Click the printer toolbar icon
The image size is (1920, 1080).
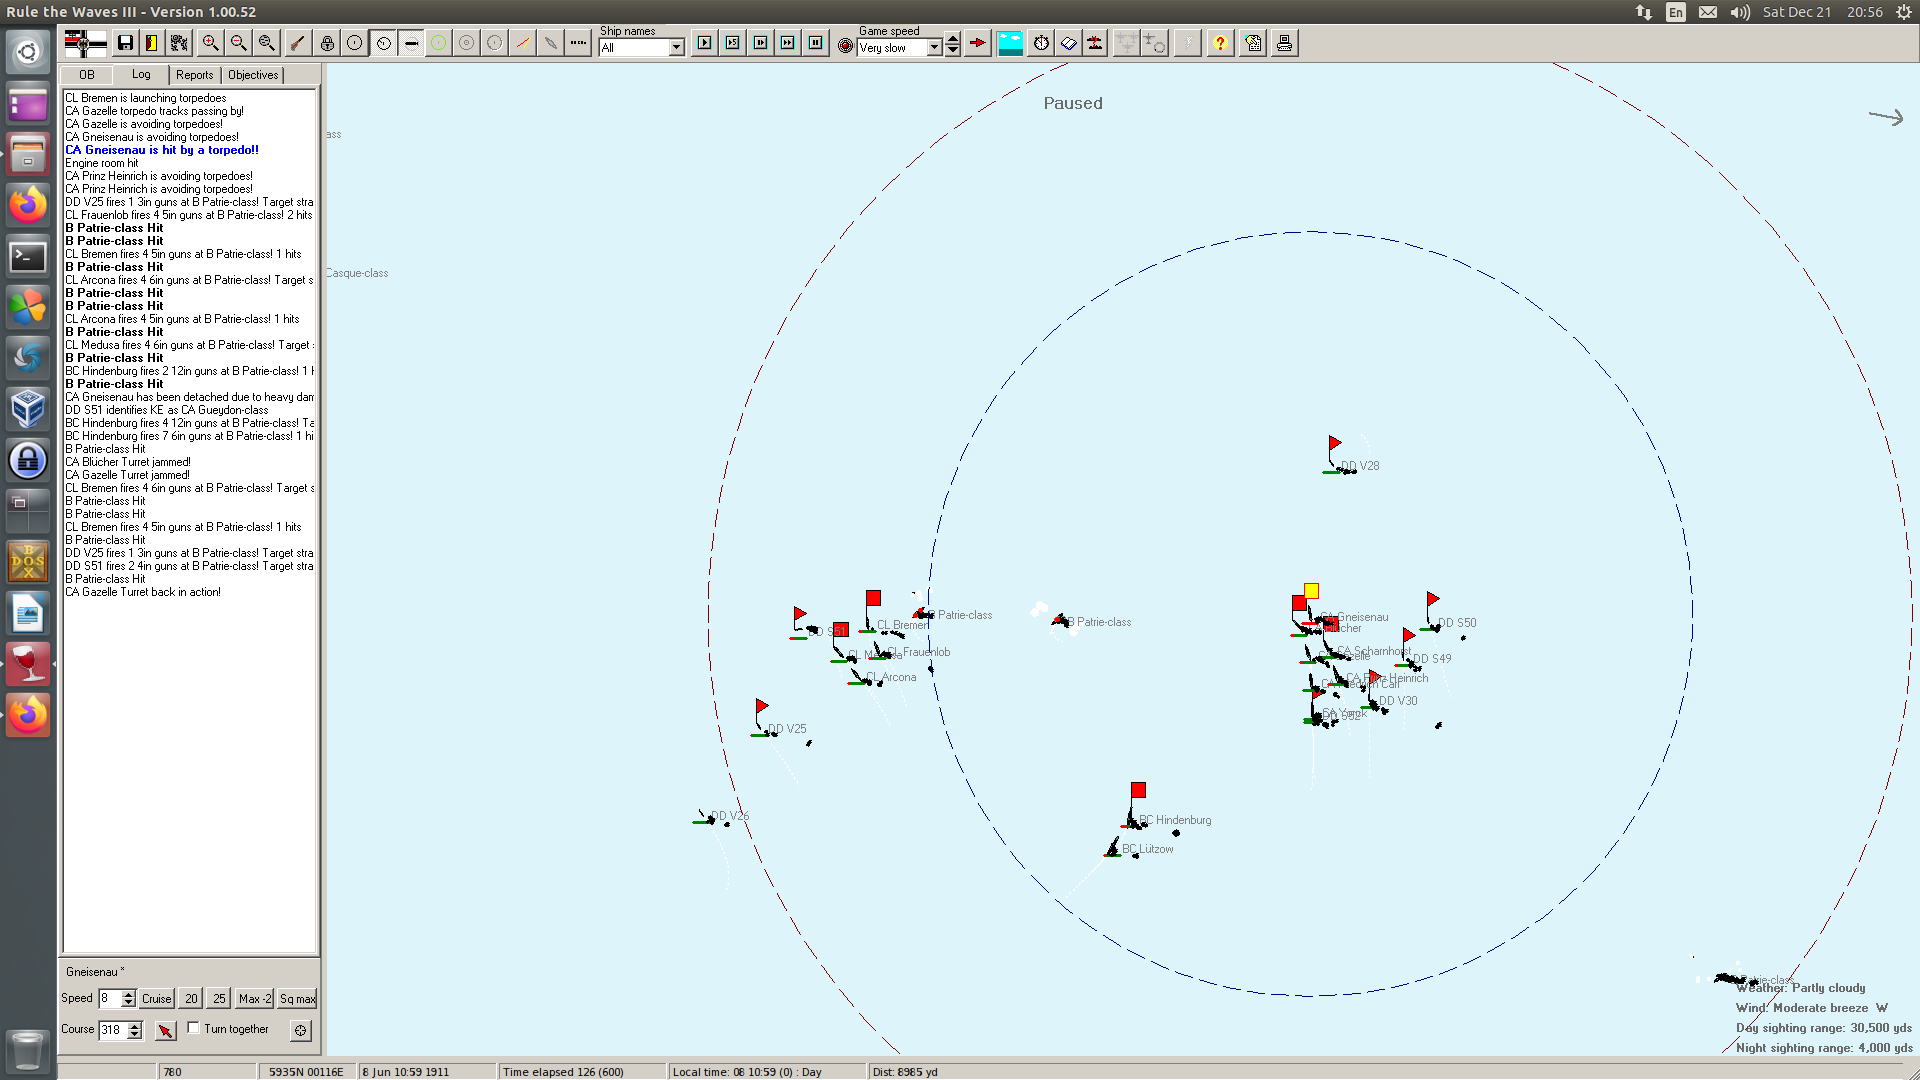point(1285,43)
